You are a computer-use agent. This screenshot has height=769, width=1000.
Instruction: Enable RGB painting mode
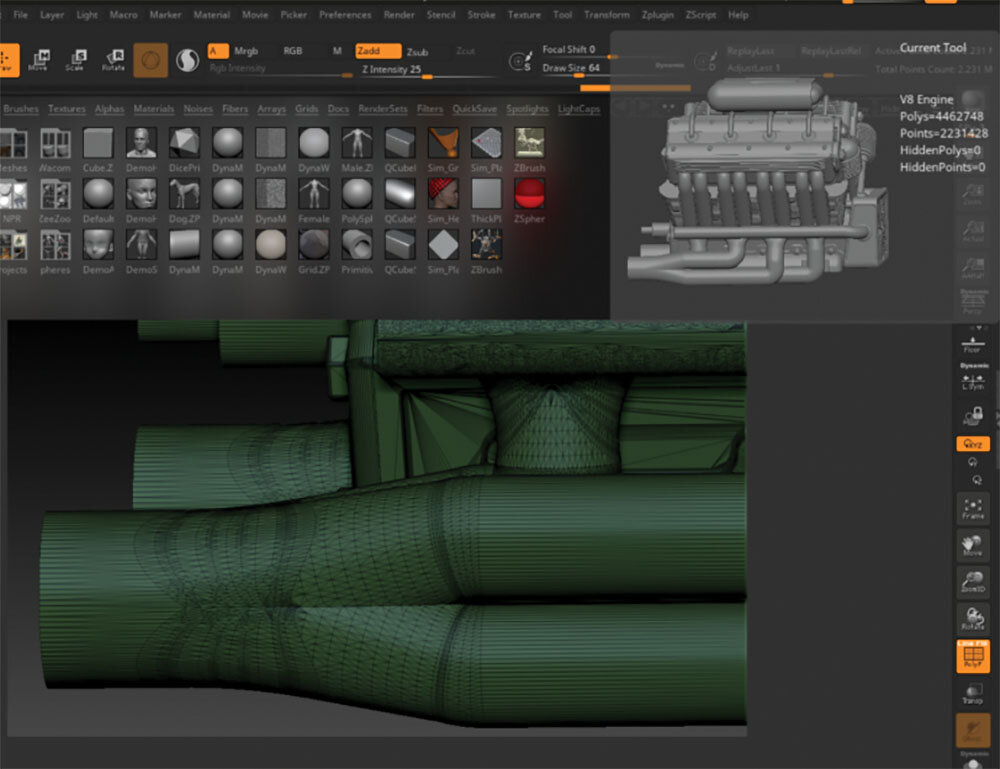[292, 51]
